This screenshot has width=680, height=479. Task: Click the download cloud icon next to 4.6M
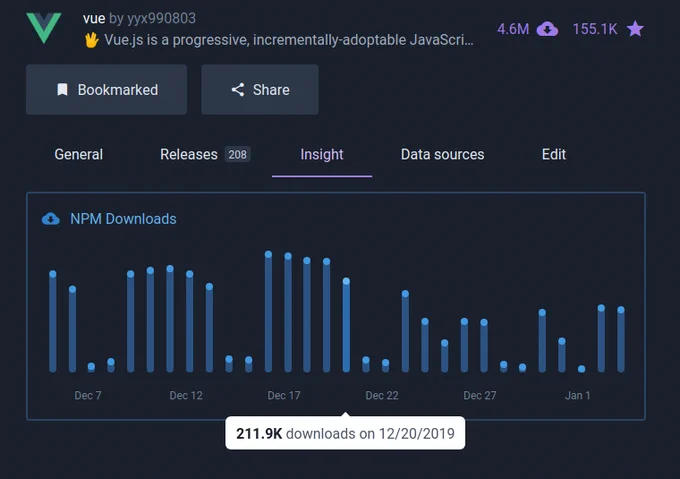coord(547,29)
